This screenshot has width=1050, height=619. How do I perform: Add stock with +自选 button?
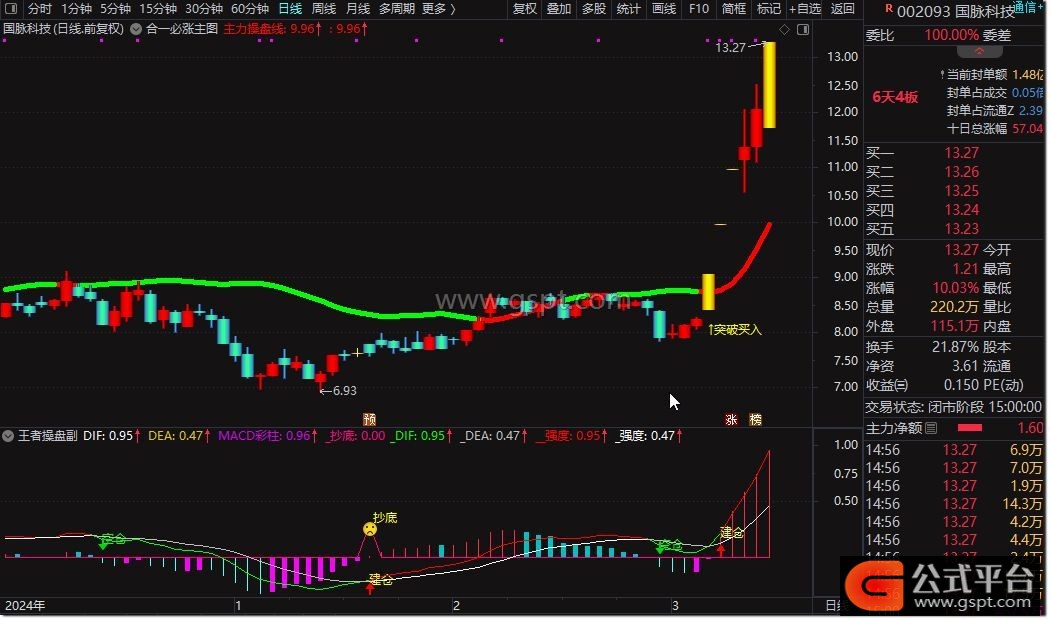pyautogui.click(x=805, y=9)
